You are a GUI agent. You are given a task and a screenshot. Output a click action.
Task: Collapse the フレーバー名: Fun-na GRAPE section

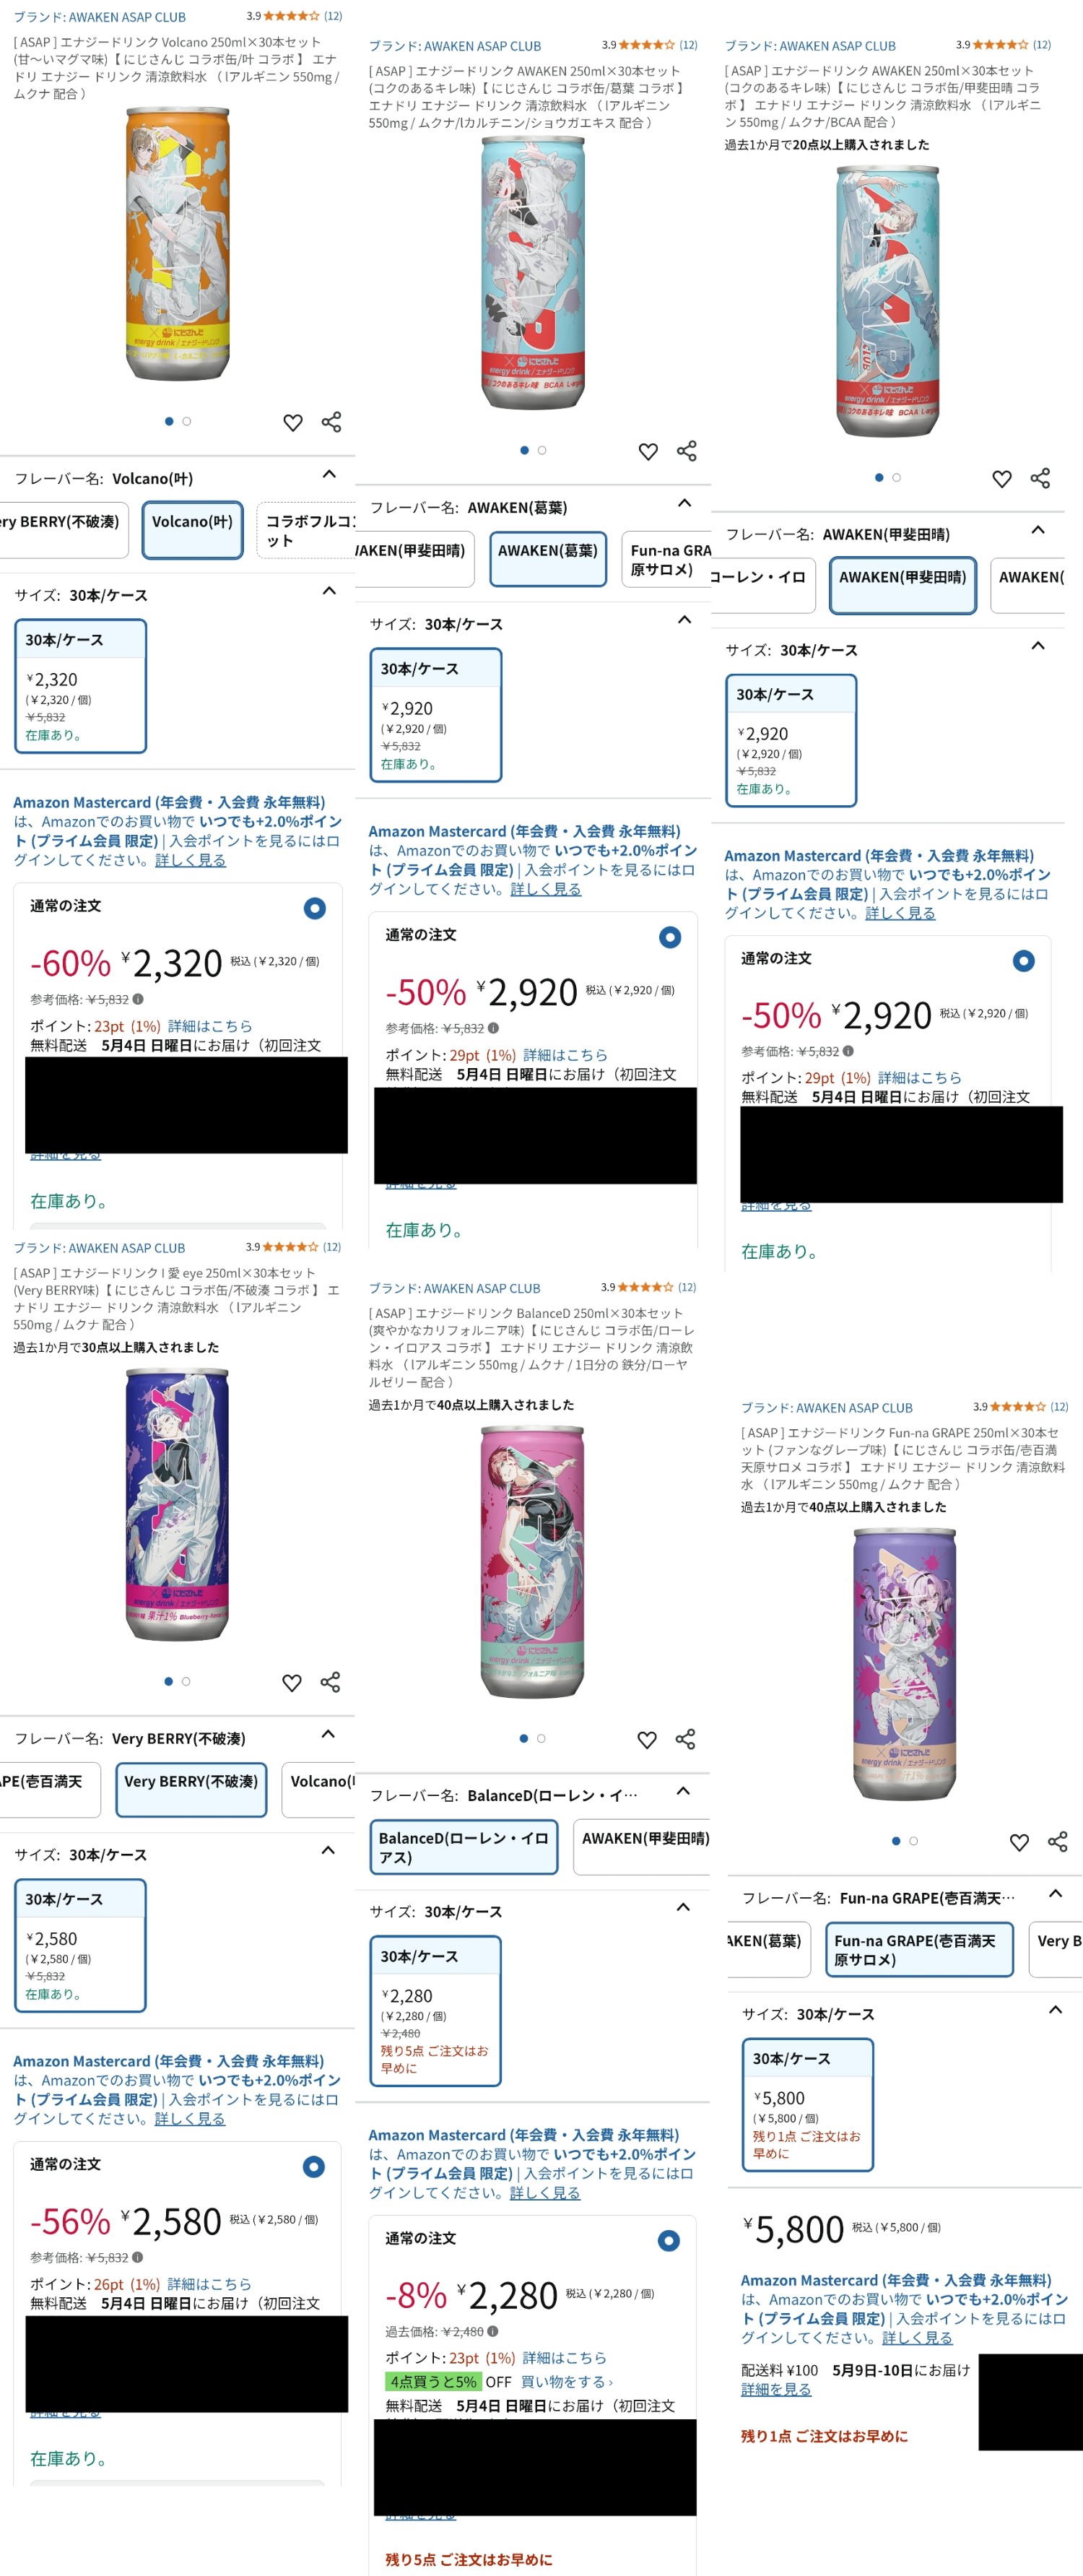1055,1894
